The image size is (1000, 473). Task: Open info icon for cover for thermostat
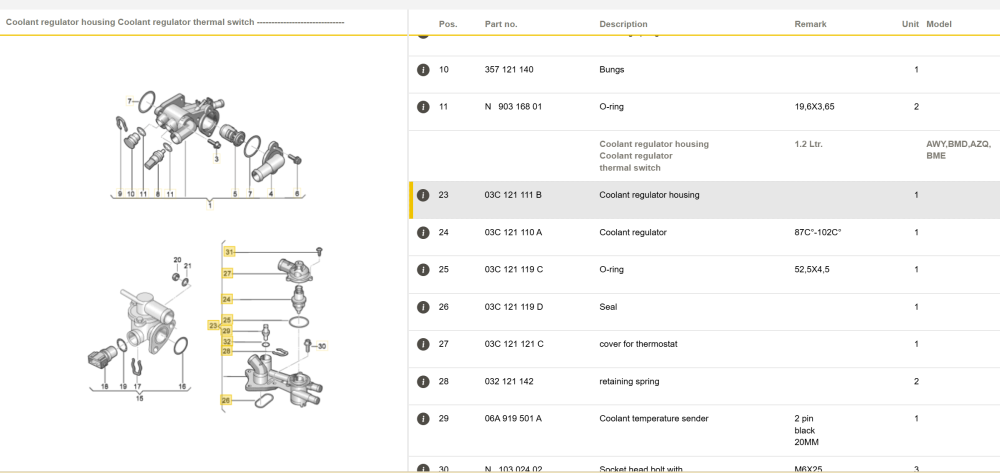coord(423,344)
